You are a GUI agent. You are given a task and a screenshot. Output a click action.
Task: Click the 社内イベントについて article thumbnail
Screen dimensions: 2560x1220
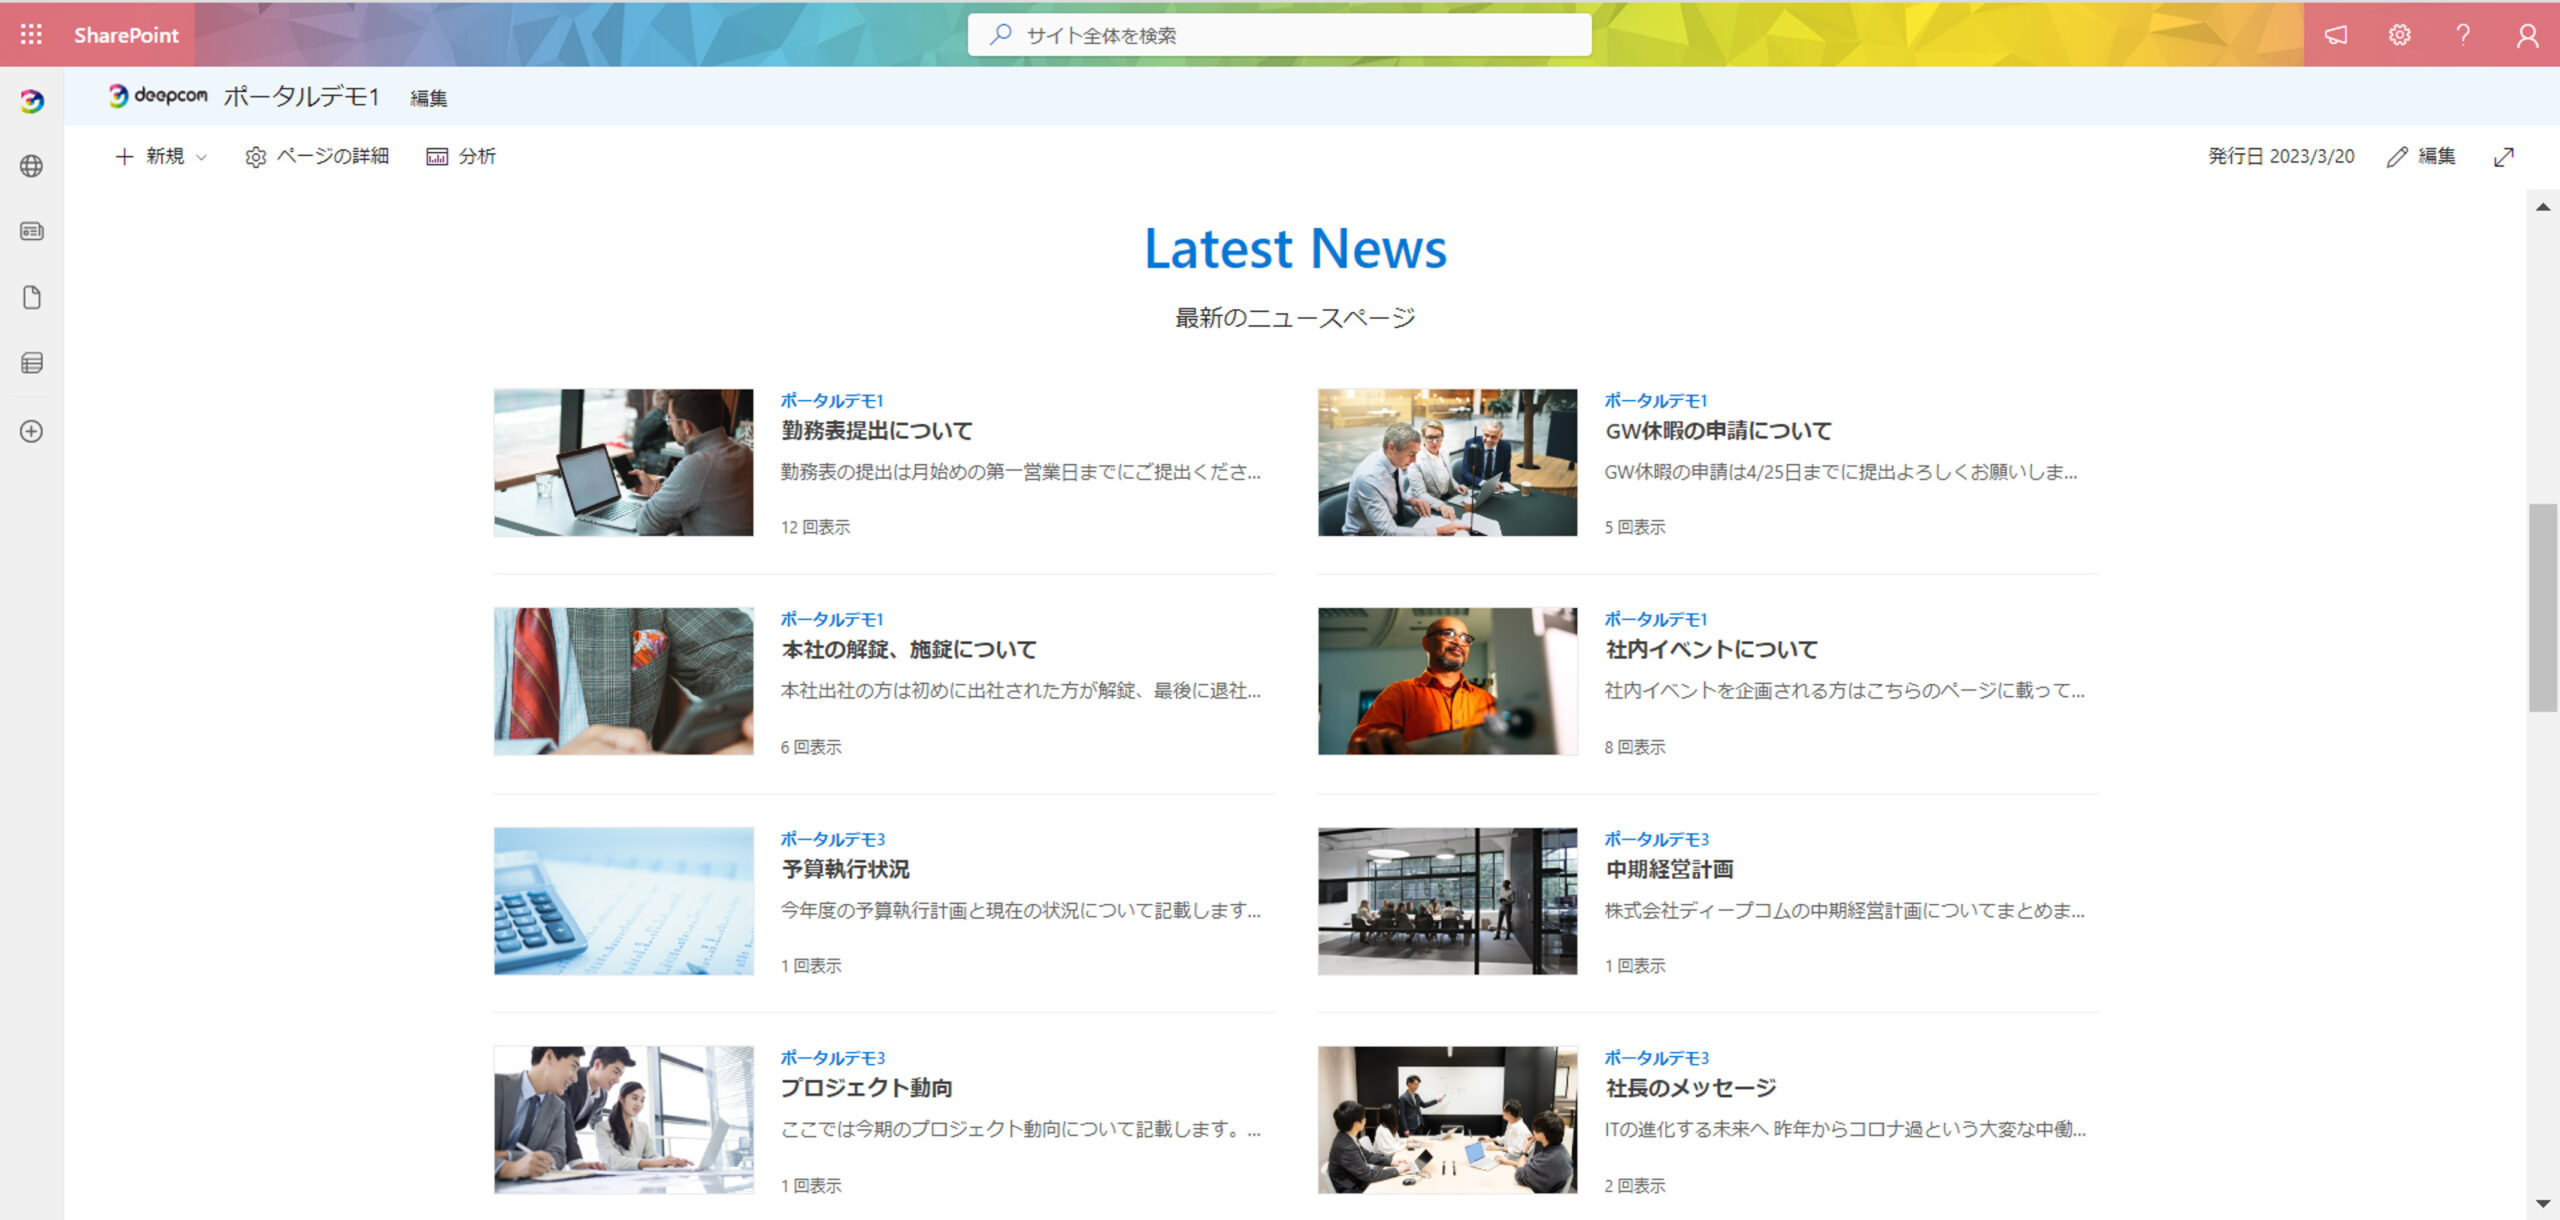coord(1447,681)
